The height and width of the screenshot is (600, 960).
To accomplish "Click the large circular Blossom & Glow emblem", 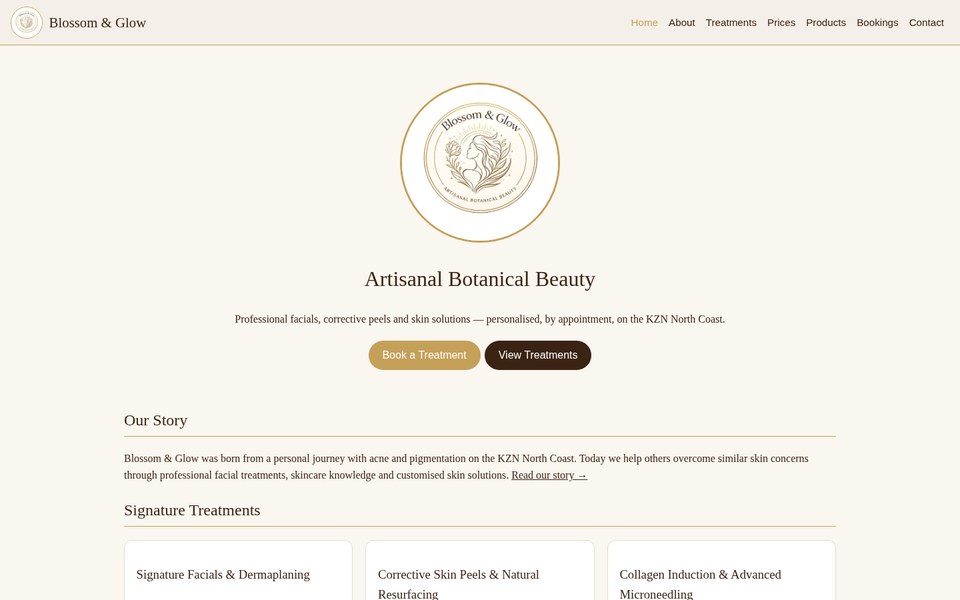I will point(480,162).
